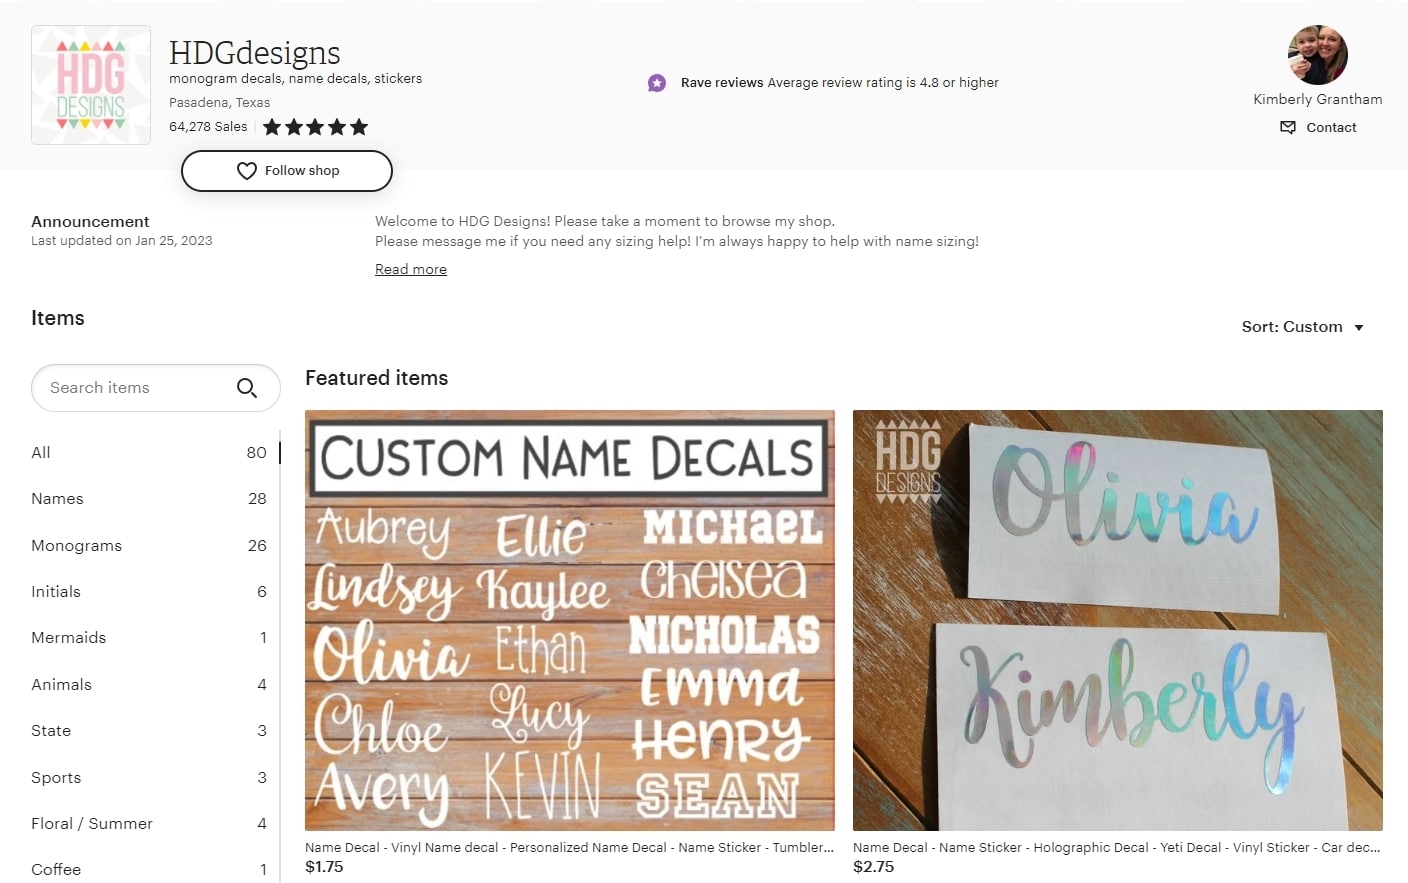Image resolution: width=1408 pixels, height=883 pixels.
Task: Click the Rave reviews star badge icon
Action: pyautogui.click(x=657, y=83)
